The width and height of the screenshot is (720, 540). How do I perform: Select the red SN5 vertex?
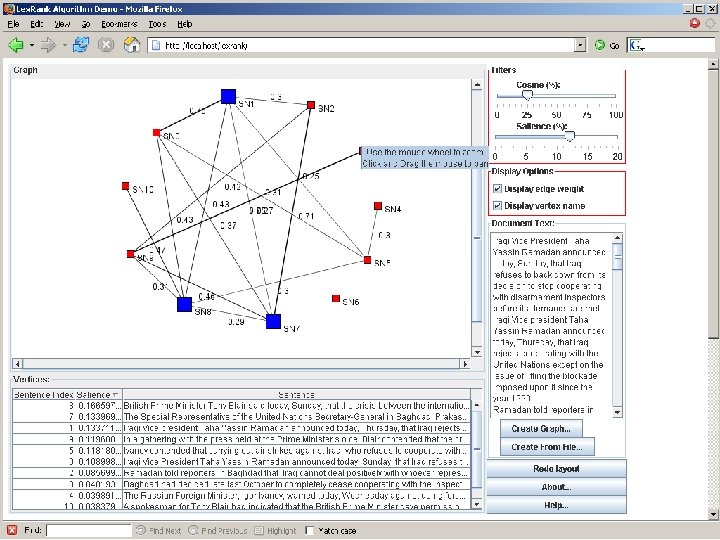367,260
